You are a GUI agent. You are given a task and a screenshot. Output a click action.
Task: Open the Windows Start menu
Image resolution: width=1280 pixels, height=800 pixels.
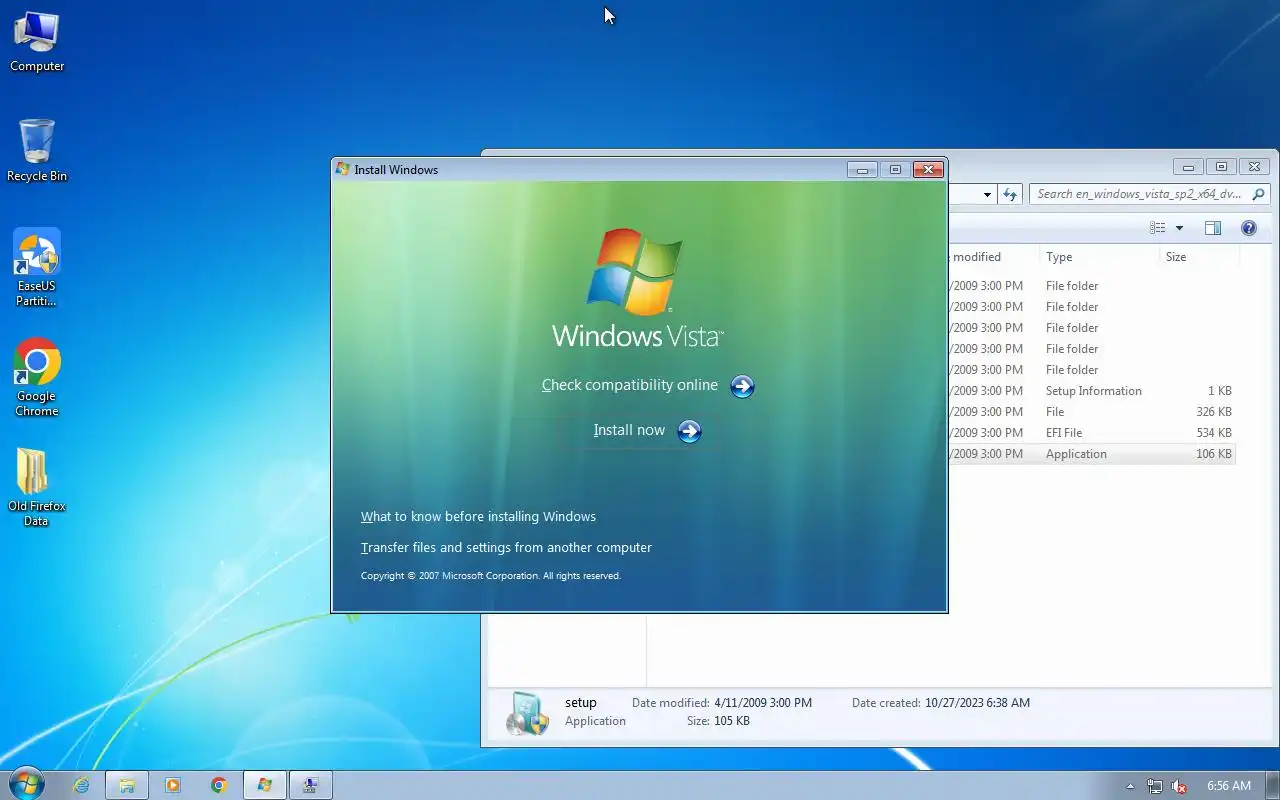point(27,785)
